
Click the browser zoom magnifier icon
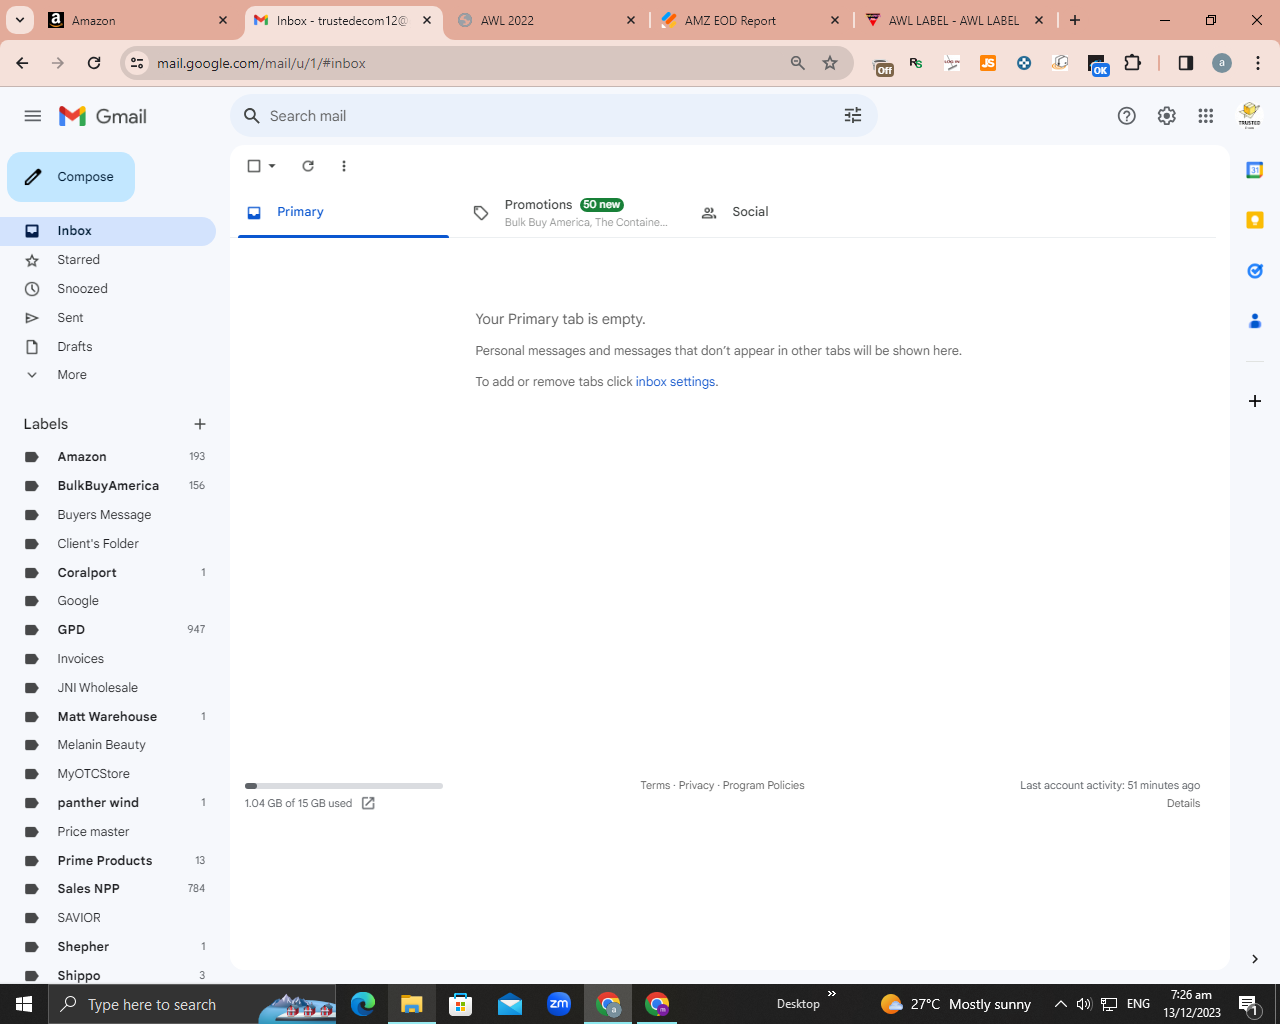pyautogui.click(x=798, y=63)
